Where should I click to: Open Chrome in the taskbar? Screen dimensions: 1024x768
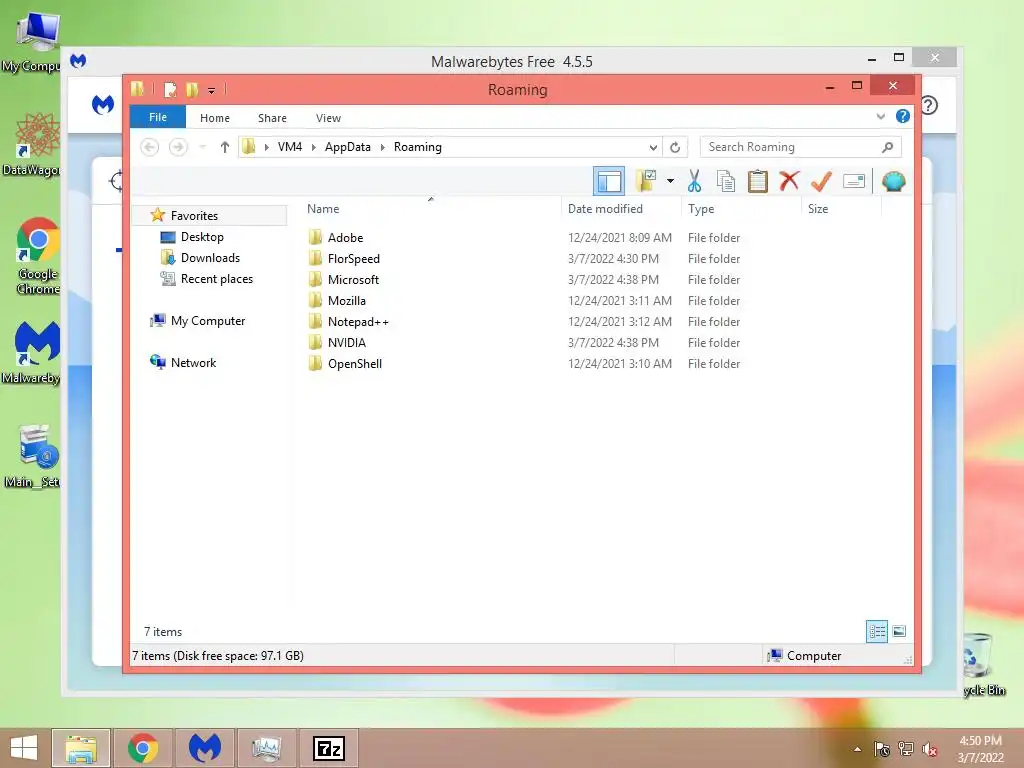pos(142,748)
